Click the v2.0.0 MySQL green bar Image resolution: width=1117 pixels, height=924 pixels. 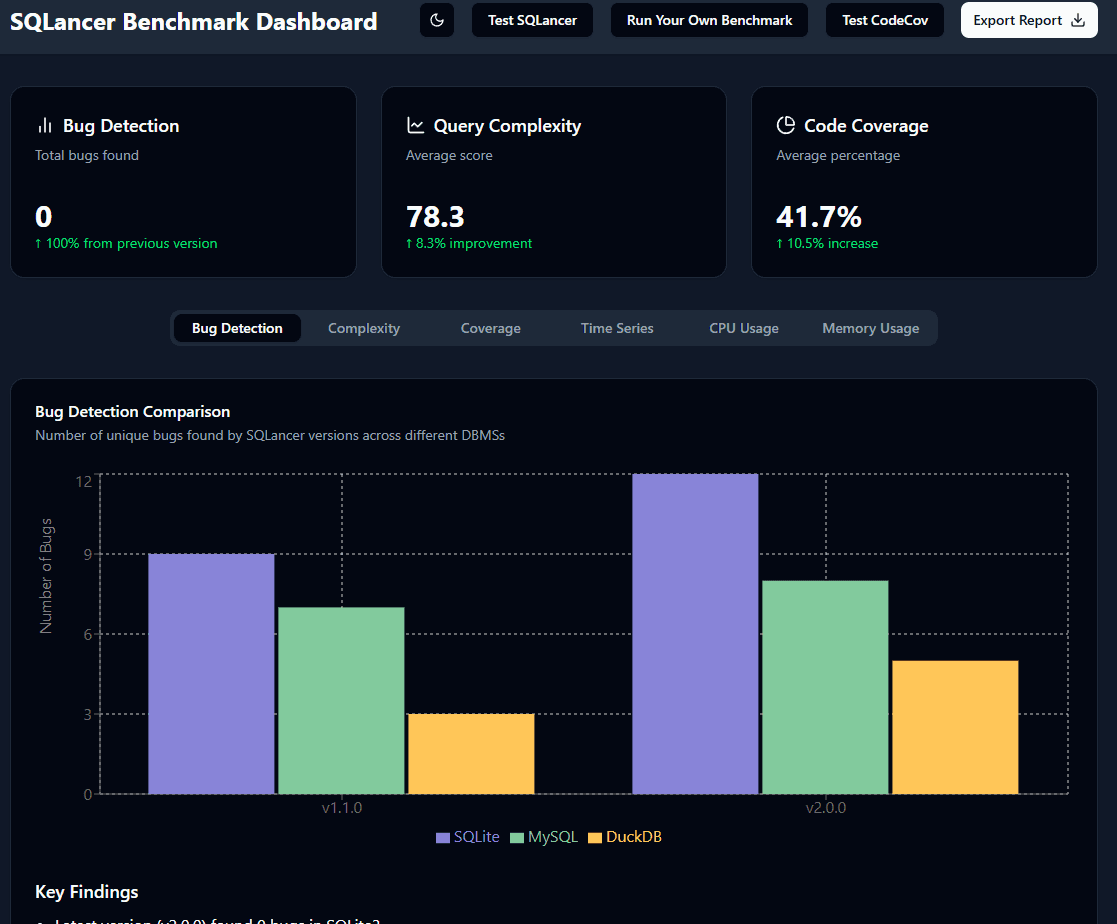pos(825,687)
